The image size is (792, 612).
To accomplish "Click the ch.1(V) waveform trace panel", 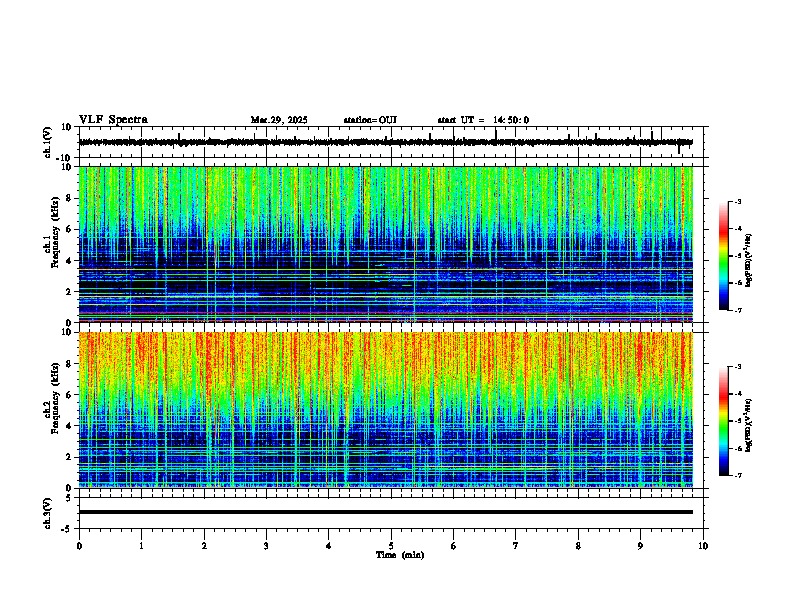I will [x=391, y=142].
